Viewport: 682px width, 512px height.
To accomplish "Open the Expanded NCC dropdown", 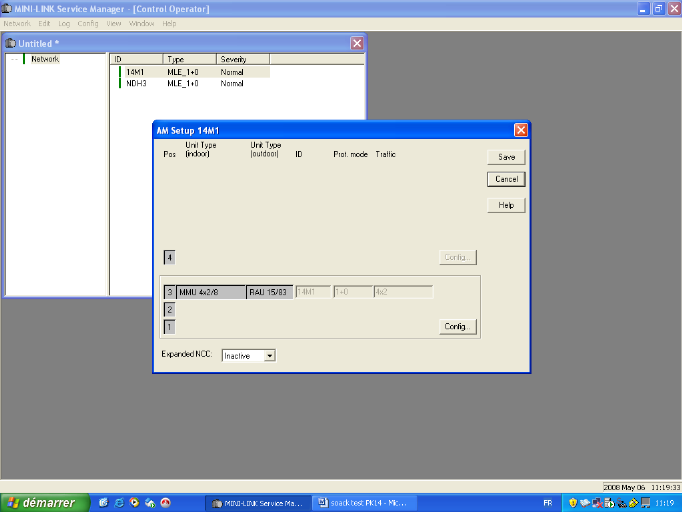I will coord(270,356).
